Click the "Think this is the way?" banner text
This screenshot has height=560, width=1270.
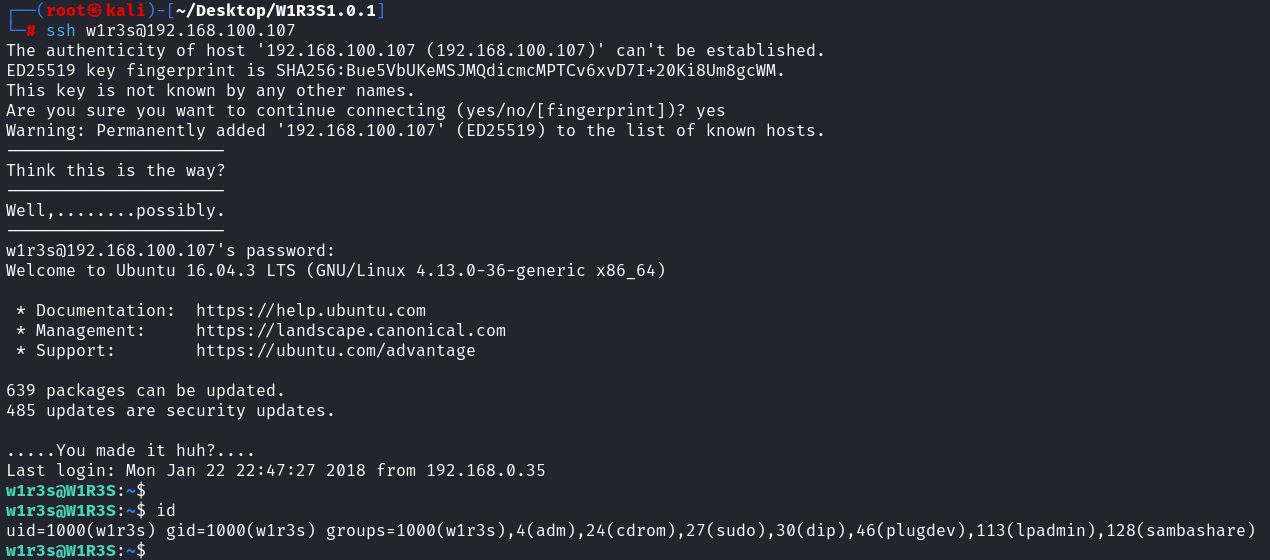tap(115, 171)
